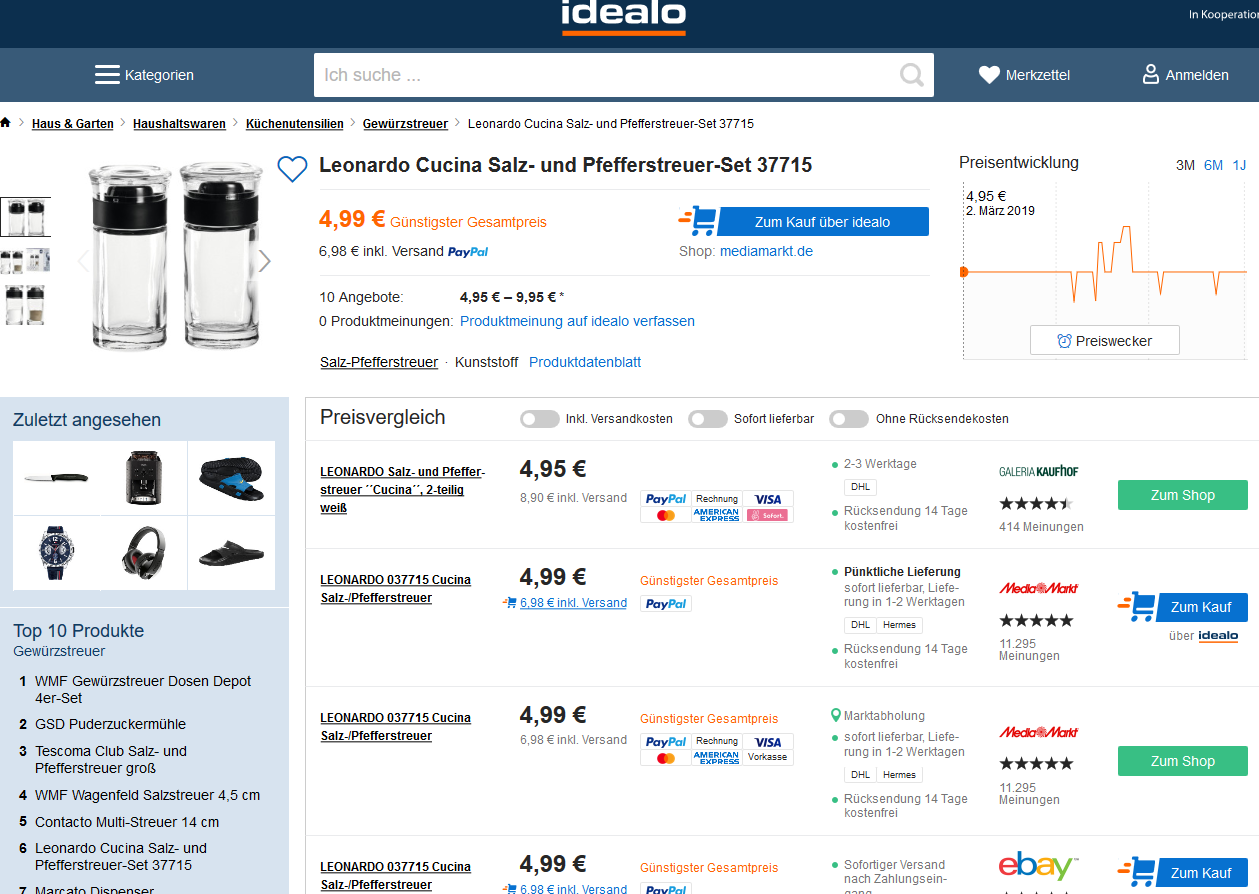
Task: Show next product image with right chevron
Action: 264,261
